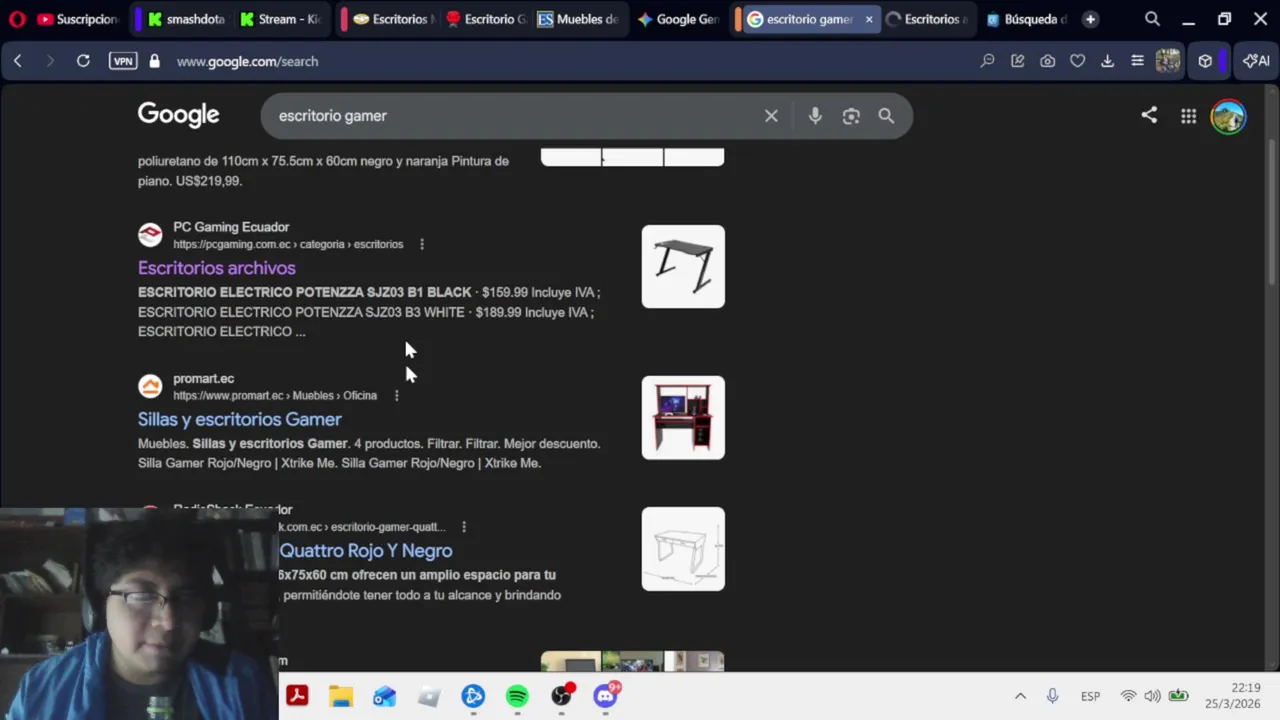Open OBS Studio from taskbar
The width and height of the screenshot is (1280, 720).
(561, 695)
